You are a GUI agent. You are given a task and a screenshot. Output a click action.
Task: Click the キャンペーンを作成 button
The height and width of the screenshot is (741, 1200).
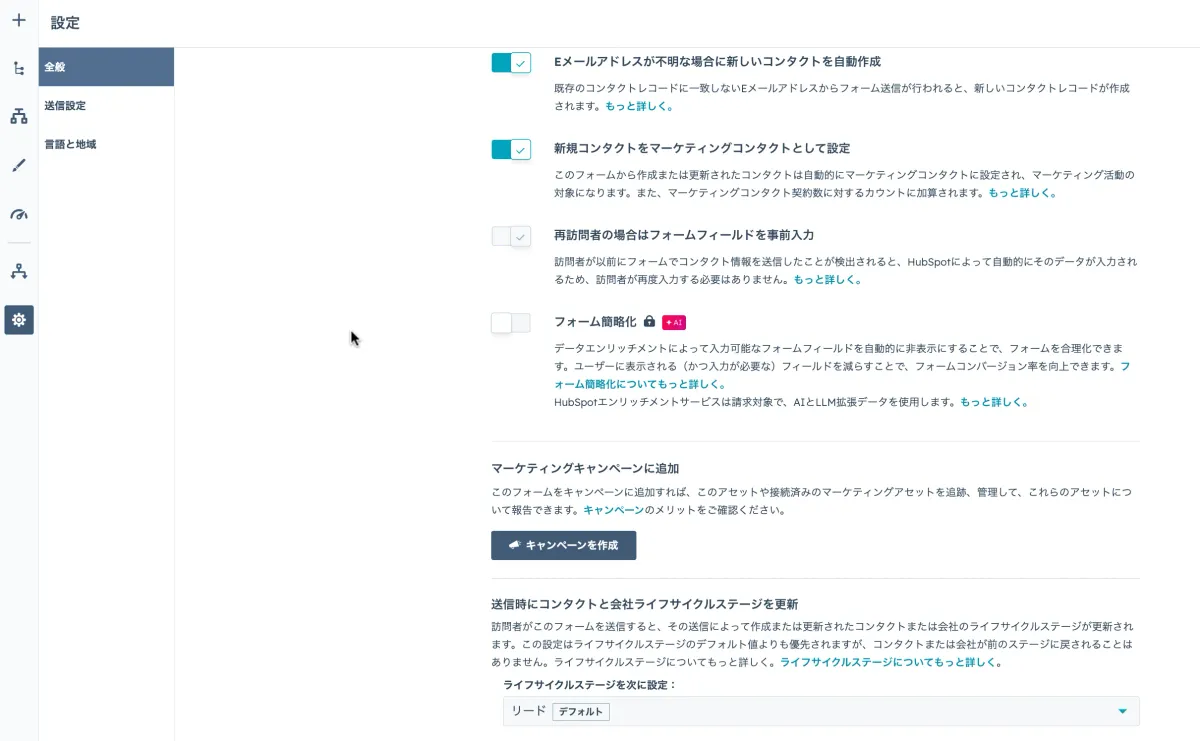pyautogui.click(x=563, y=545)
